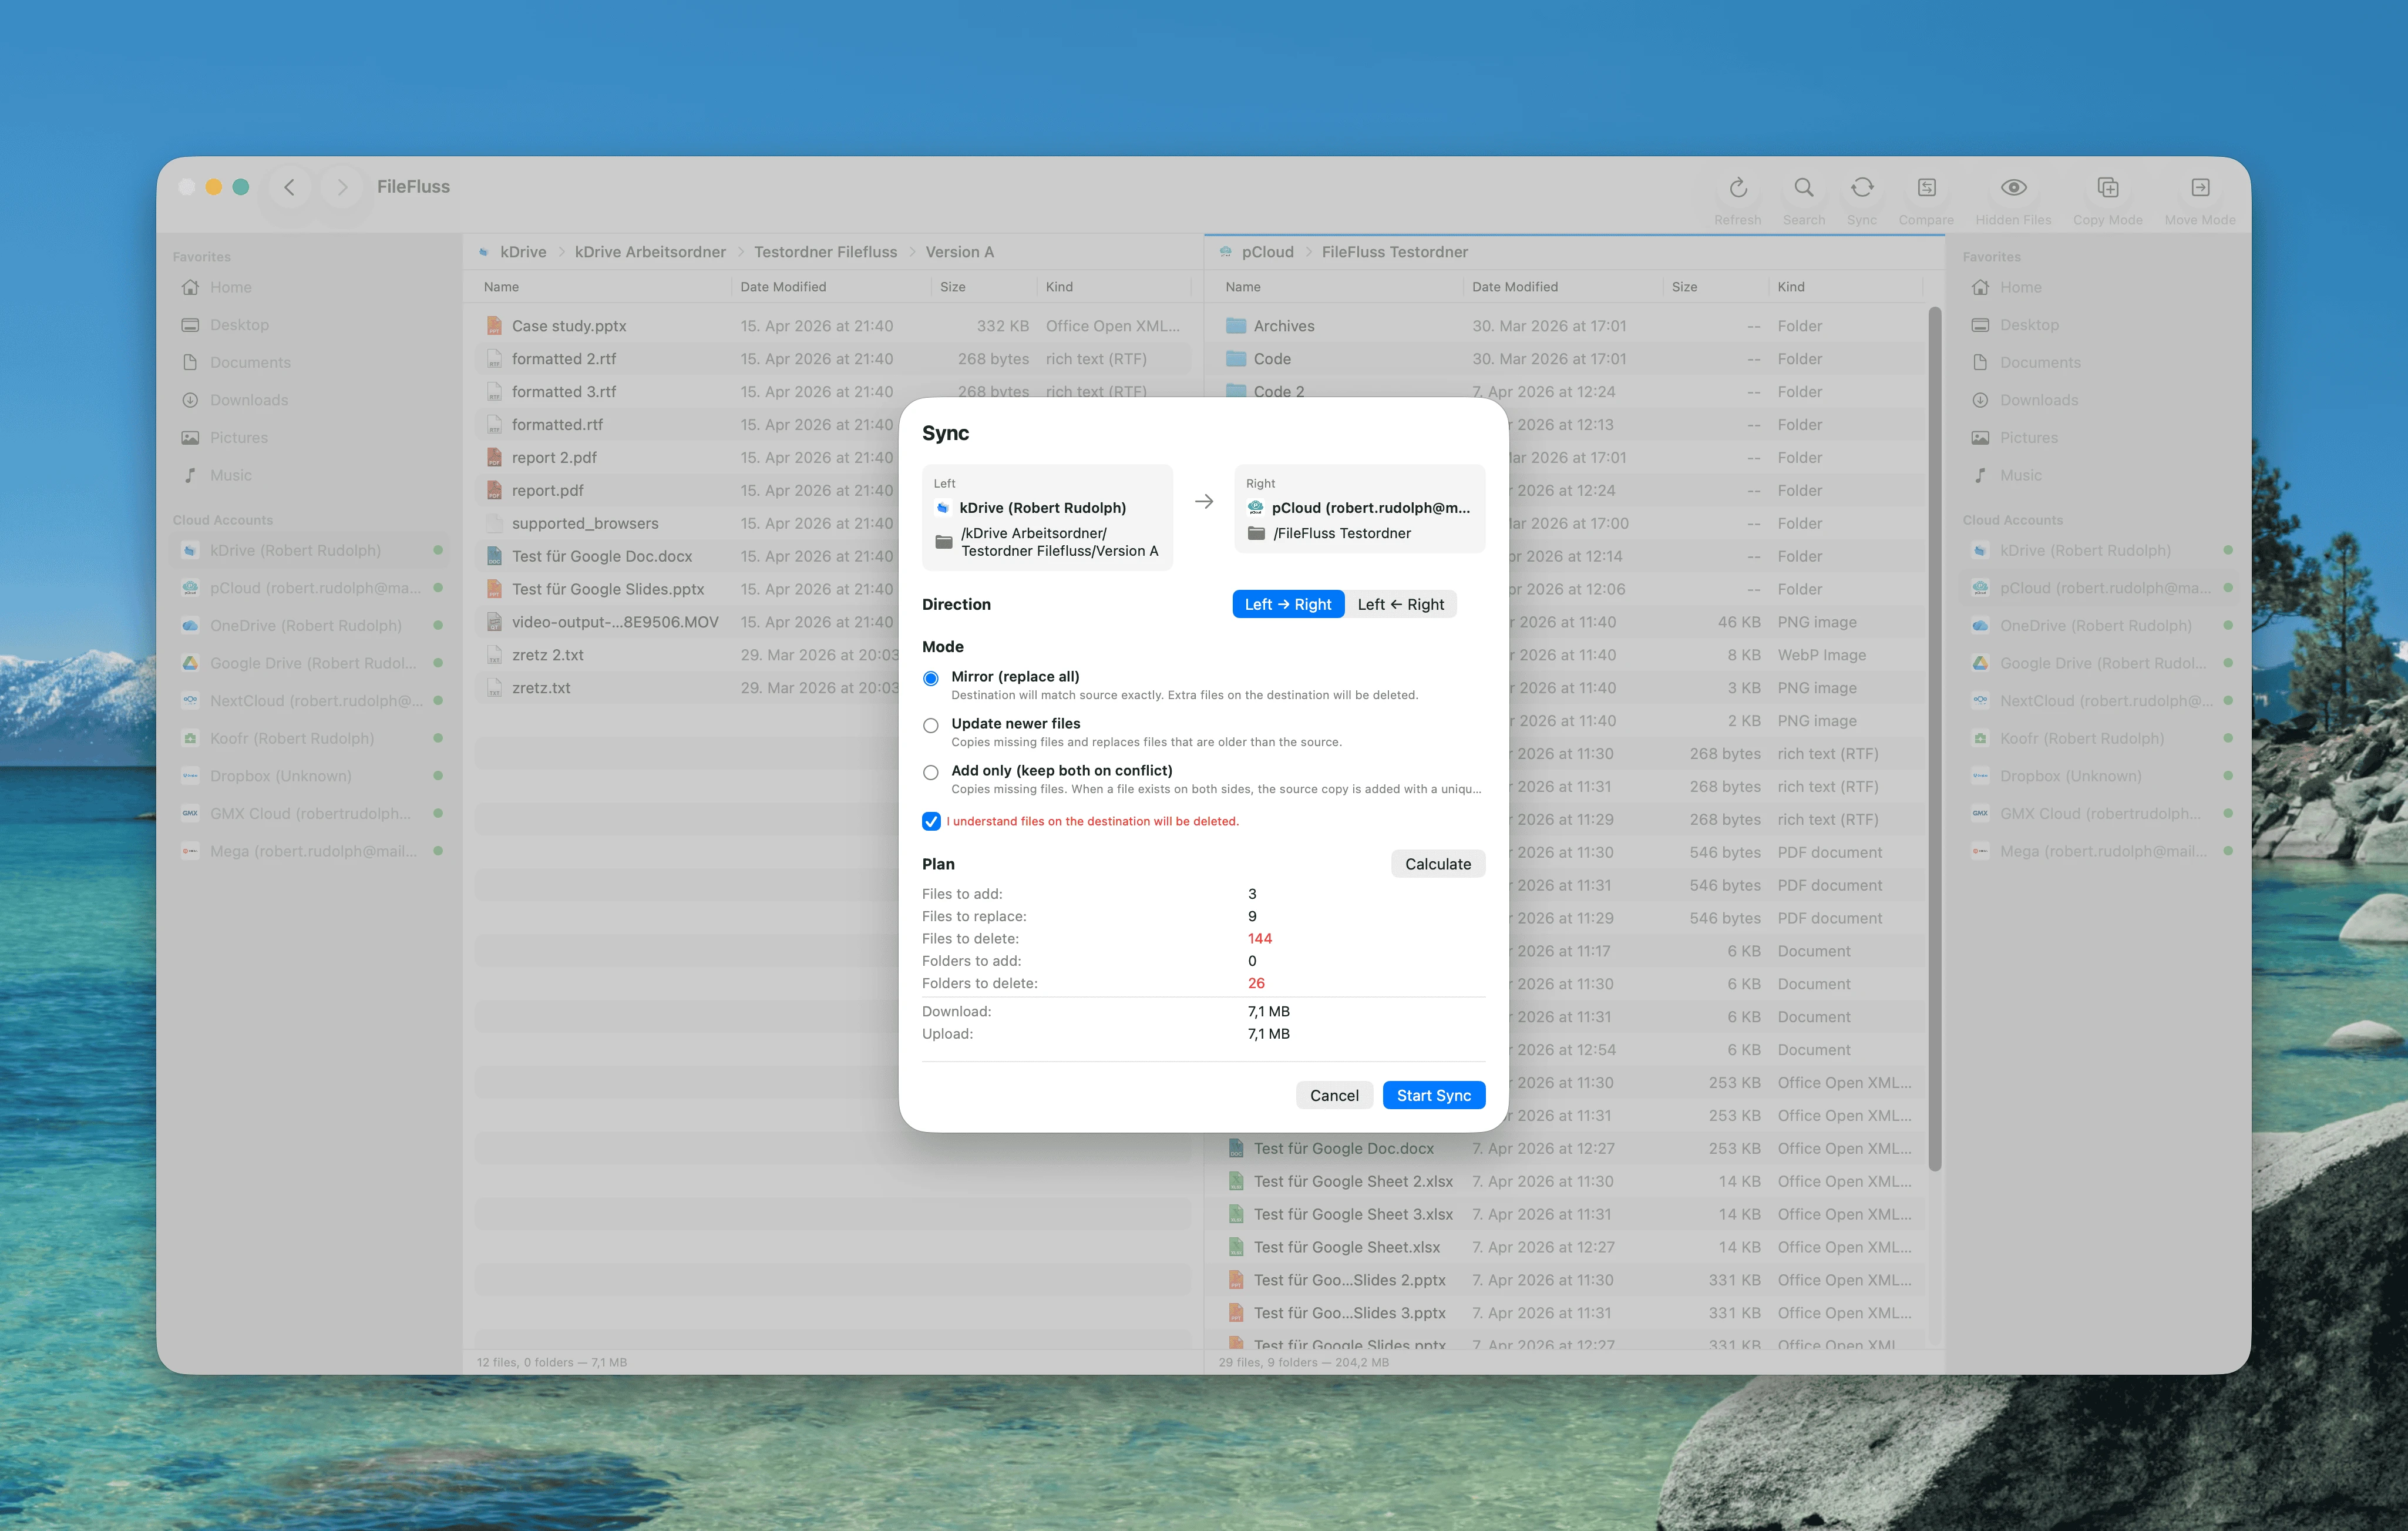Image resolution: width=2408 pixels, height=1531 pixels.
Task: Click the right pane vertical scrollbar
Action: pos(1935,740)
